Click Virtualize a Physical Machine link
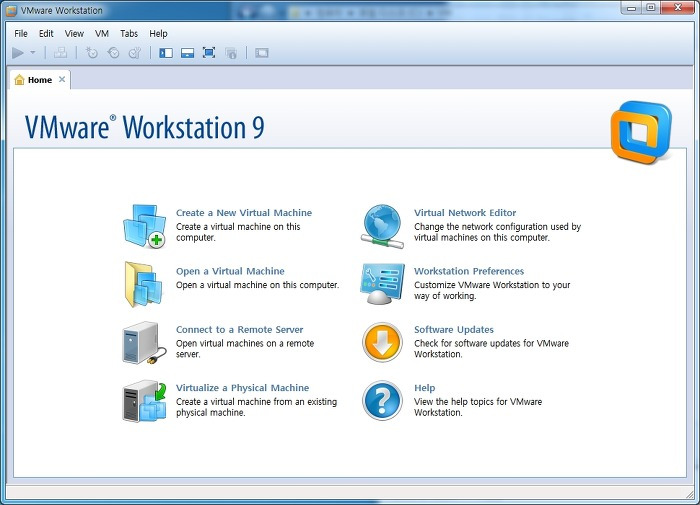 [242, 388]
